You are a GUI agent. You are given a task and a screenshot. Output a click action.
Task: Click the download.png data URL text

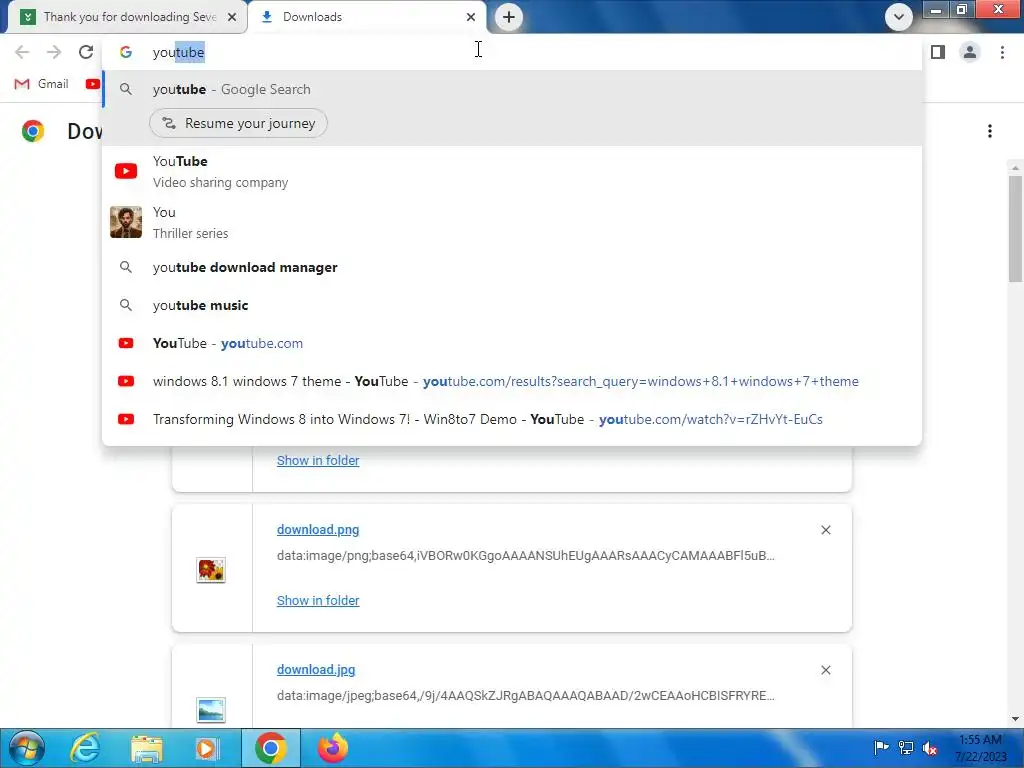click(x=526, y=556)
